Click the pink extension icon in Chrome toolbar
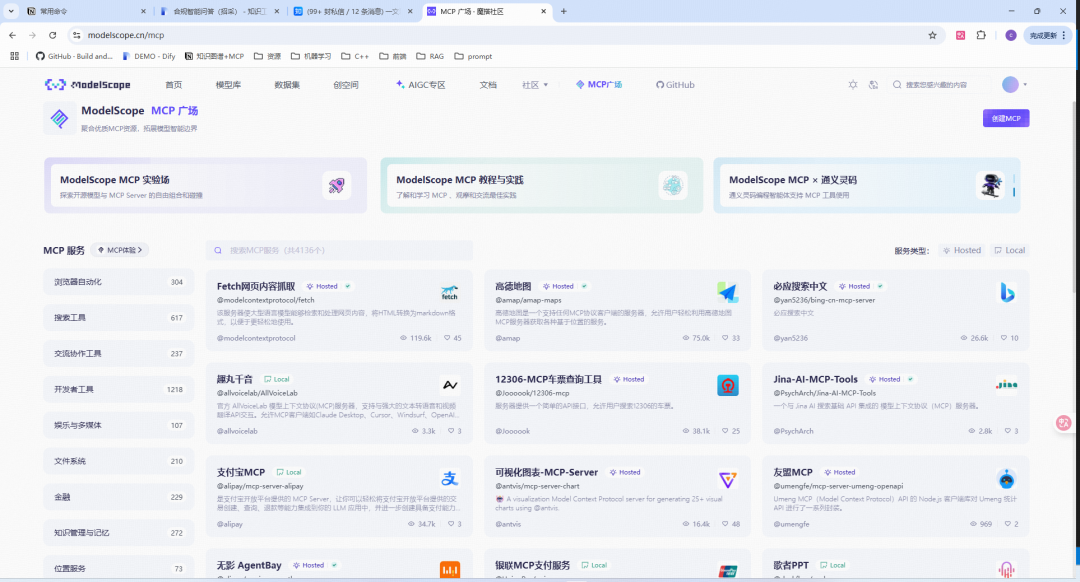 point(960,35)
